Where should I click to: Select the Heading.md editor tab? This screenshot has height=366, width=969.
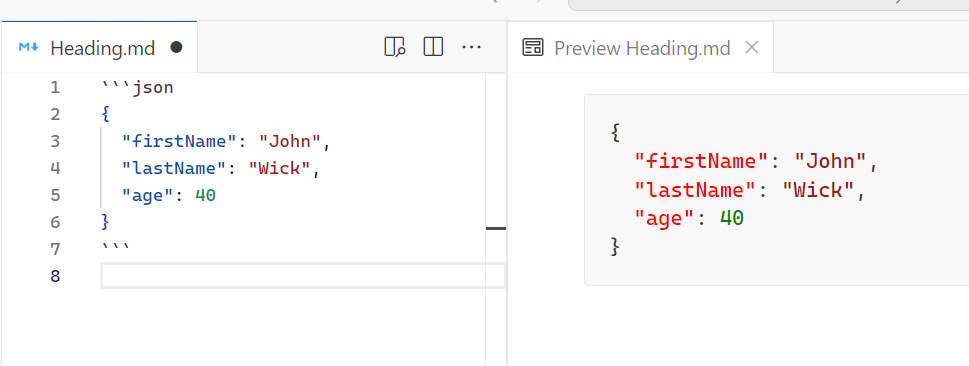pyautogui.click(x=99, y=47)
